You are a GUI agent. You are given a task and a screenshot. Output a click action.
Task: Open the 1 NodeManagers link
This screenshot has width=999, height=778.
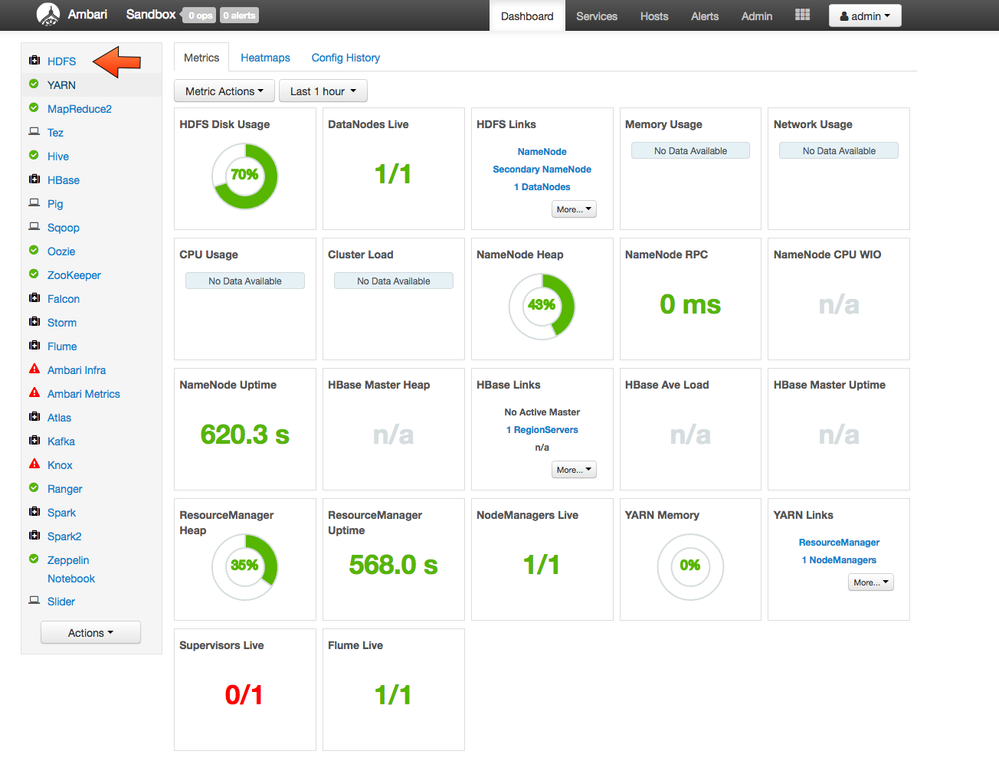[839, 559]
